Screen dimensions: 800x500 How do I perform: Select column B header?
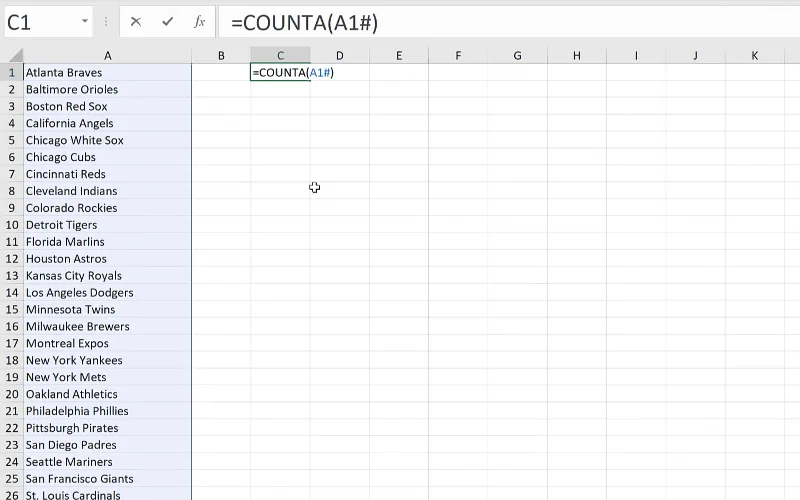(221, 55)
